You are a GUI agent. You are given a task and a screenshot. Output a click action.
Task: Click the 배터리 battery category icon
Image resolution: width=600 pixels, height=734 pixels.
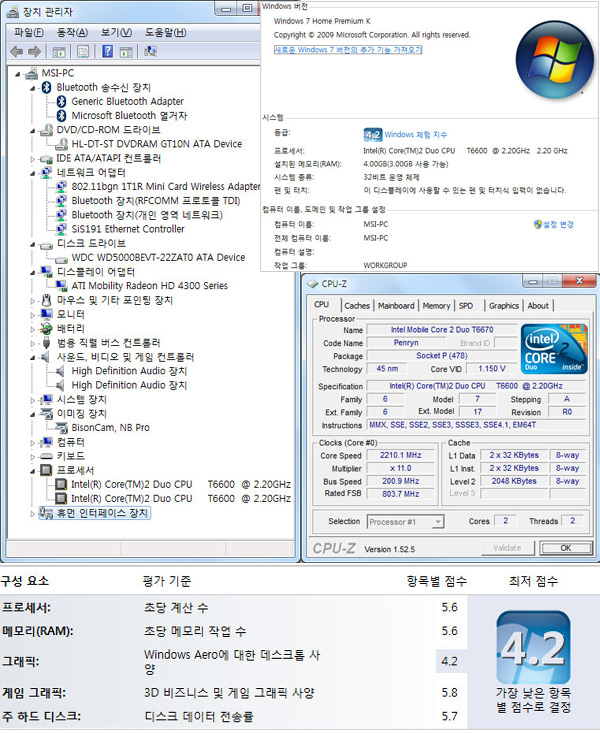coord(46,329)
